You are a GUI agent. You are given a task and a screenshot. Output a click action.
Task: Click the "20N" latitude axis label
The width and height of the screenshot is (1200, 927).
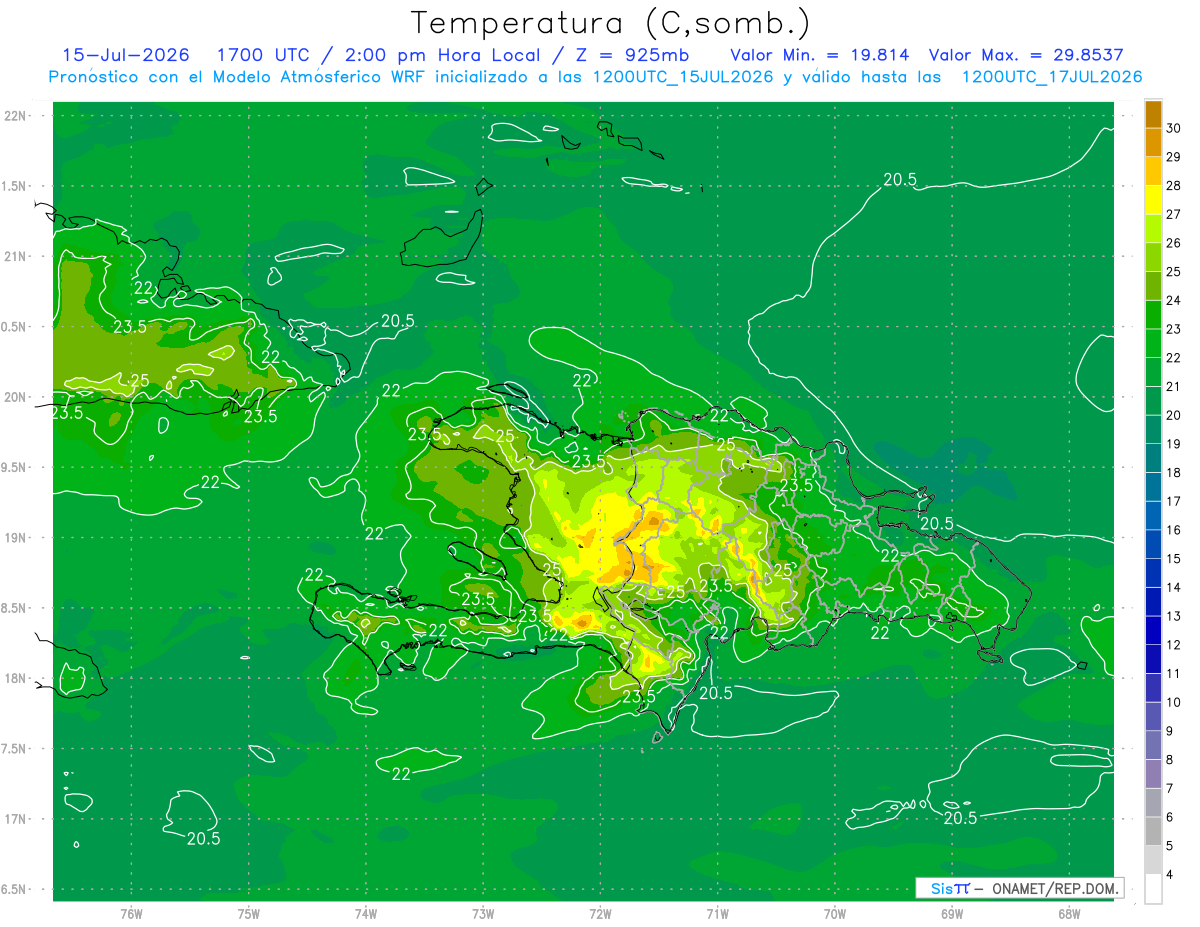pyautogui.click(x=16, y=397)
